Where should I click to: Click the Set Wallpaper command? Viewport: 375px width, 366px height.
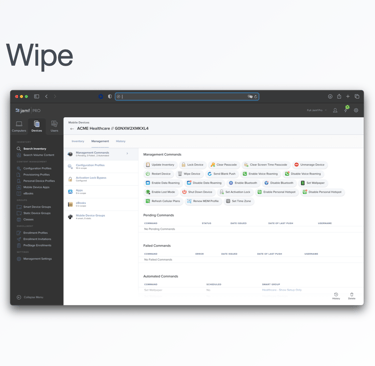click(x=313, y=183)
